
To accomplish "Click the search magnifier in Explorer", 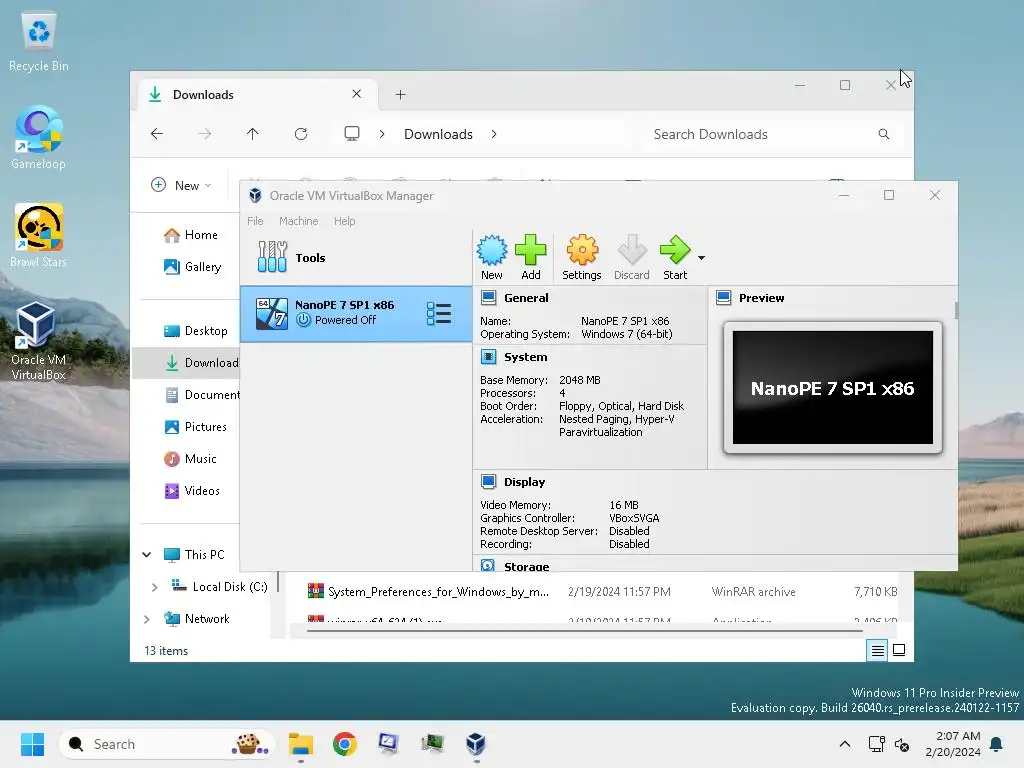I will (884, 134).
